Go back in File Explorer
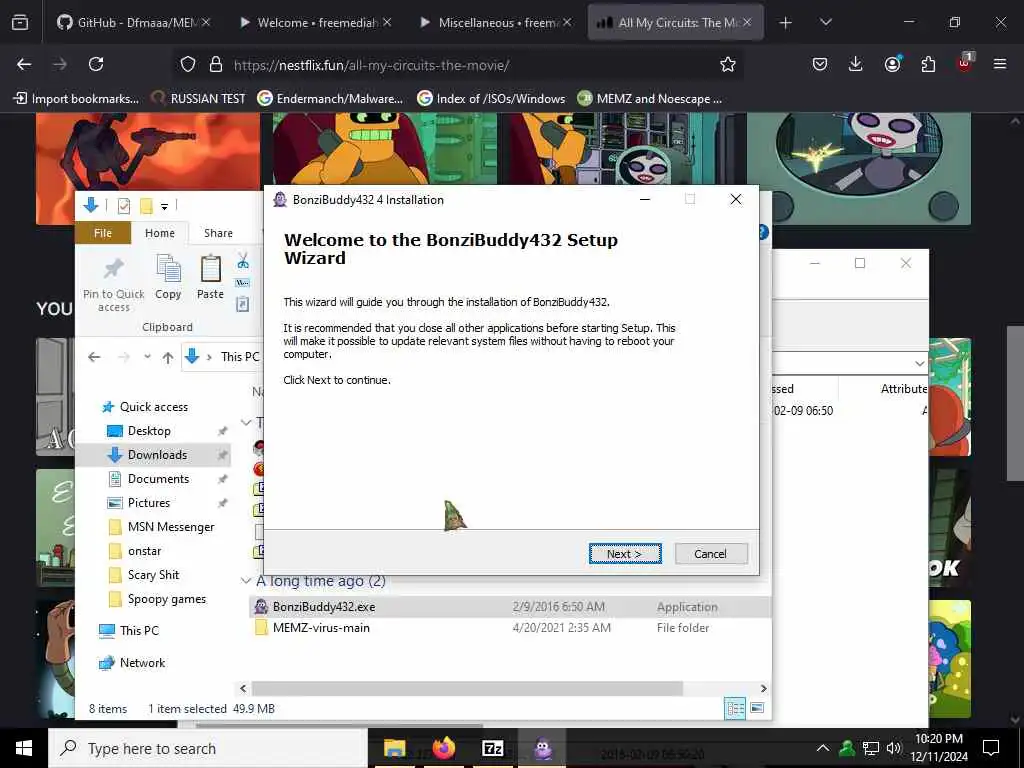 tap(94, 357)
